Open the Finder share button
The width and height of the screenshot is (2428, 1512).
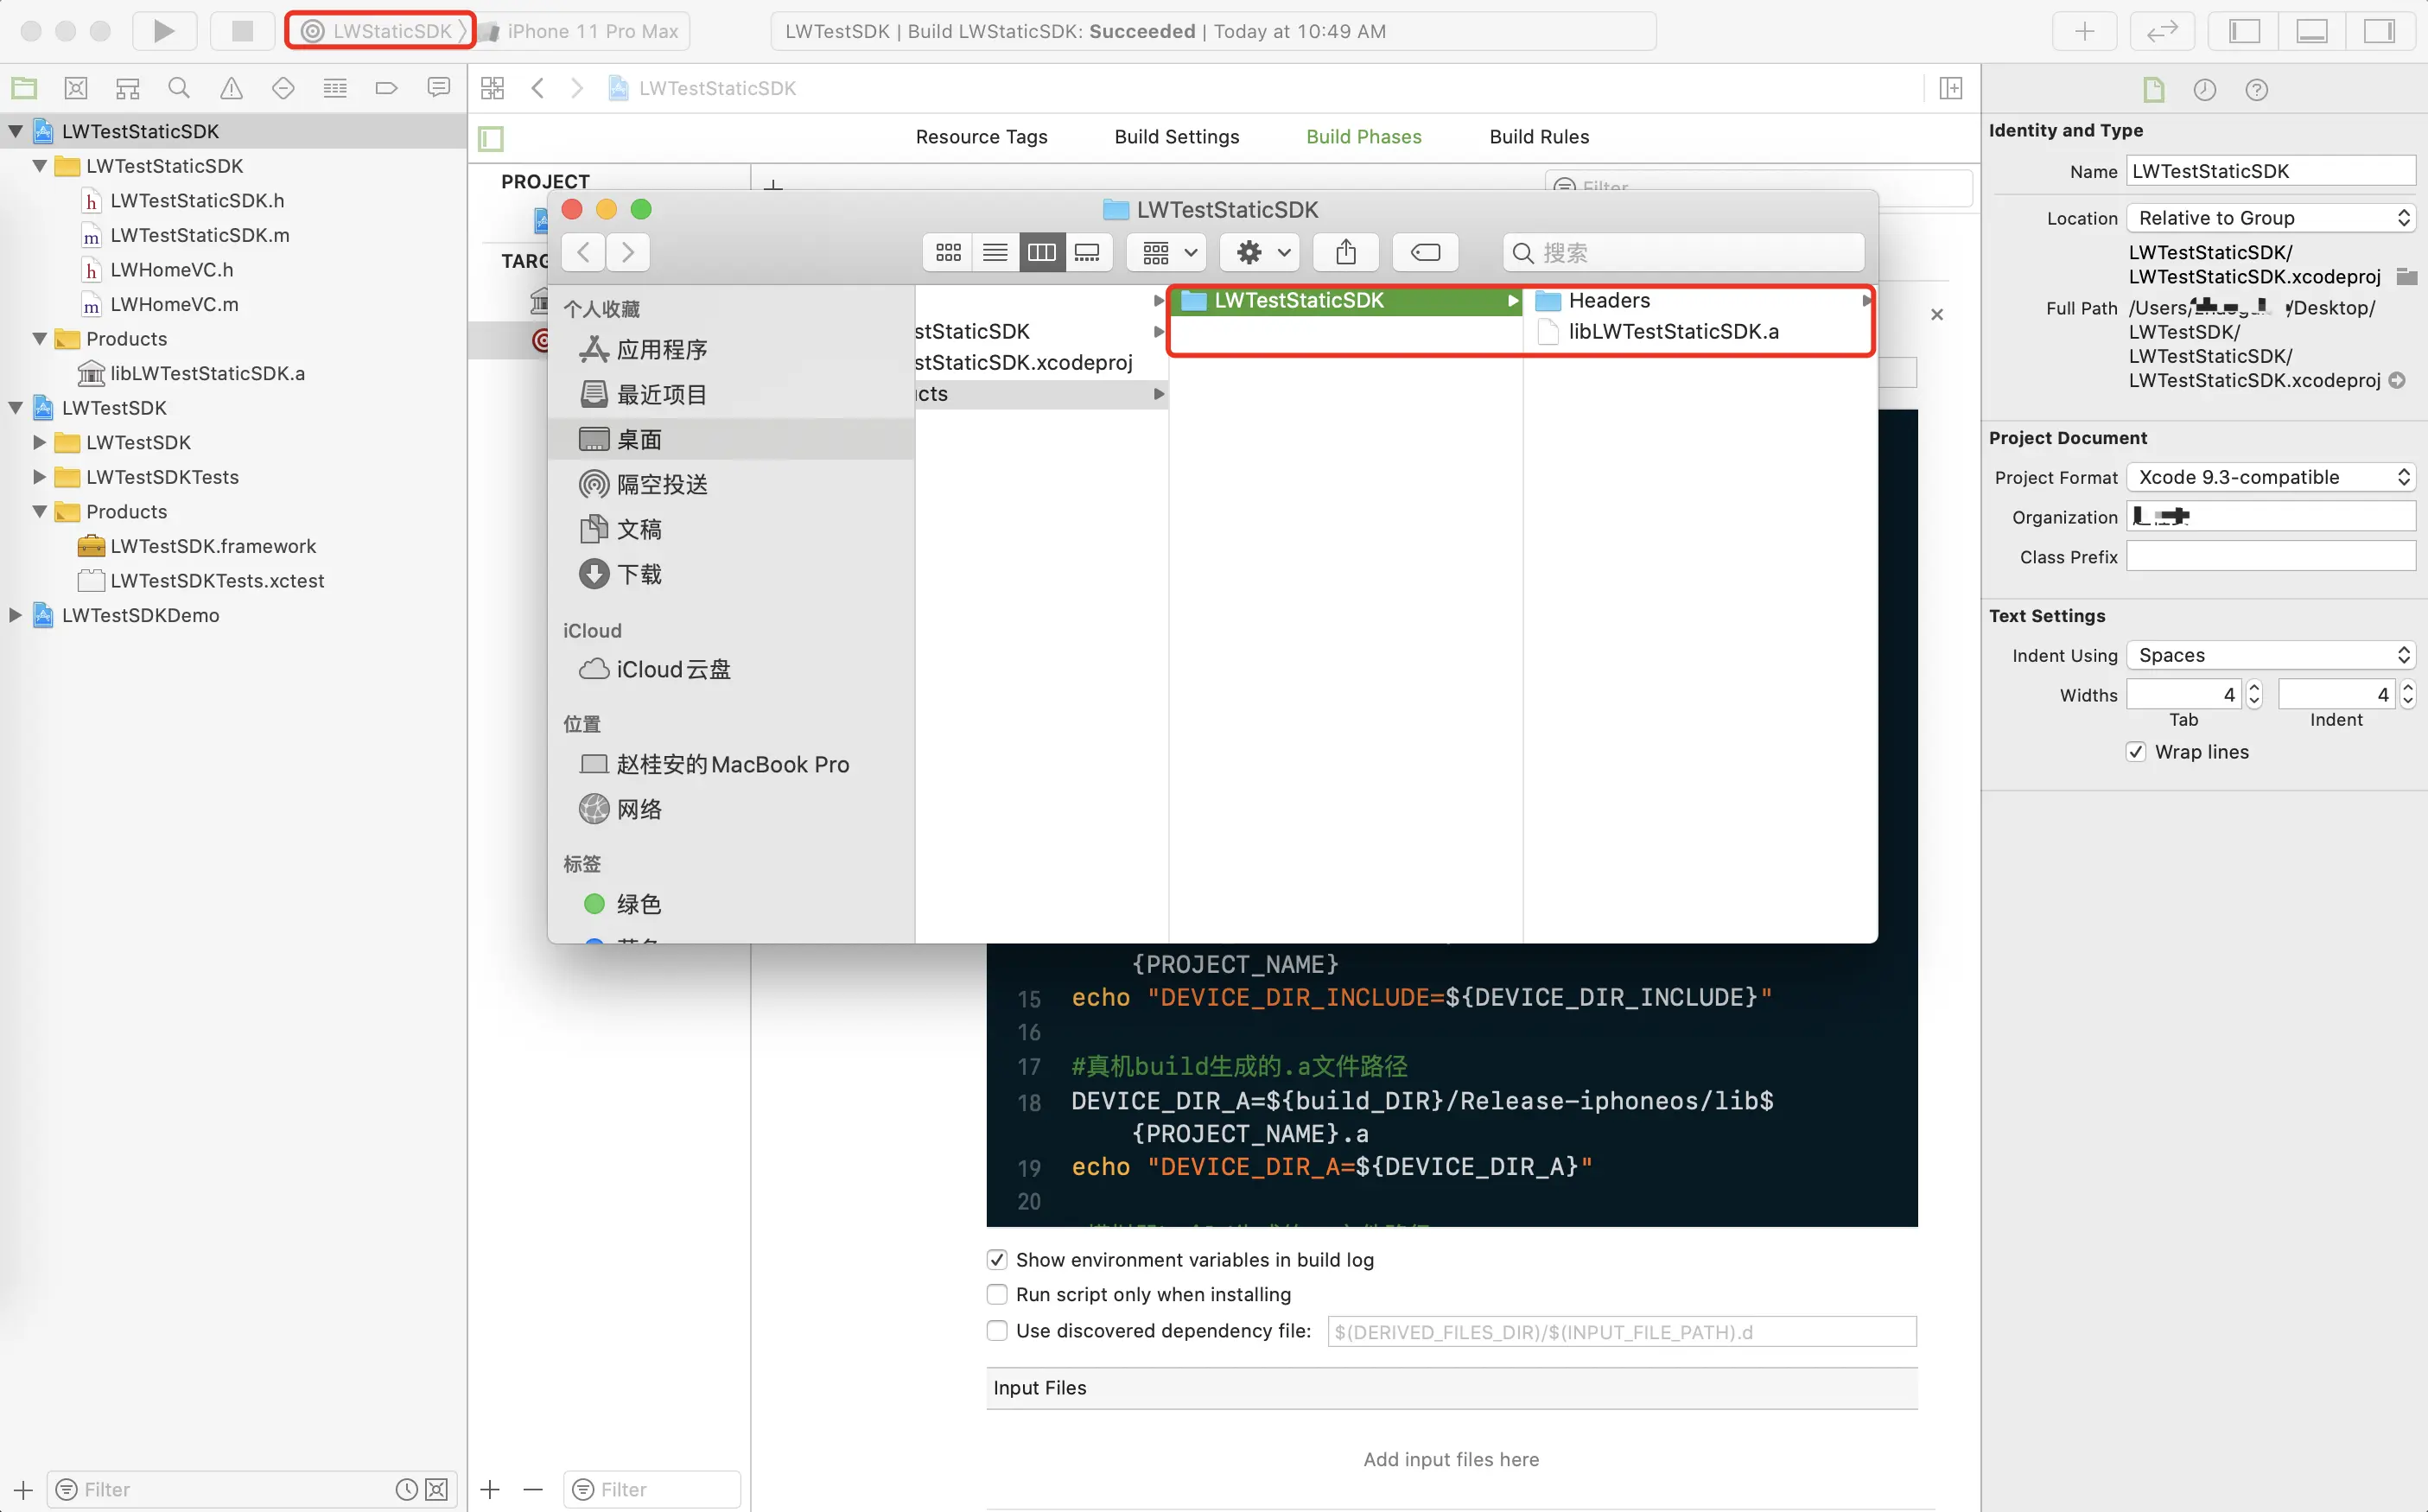tap(1345, 252)
